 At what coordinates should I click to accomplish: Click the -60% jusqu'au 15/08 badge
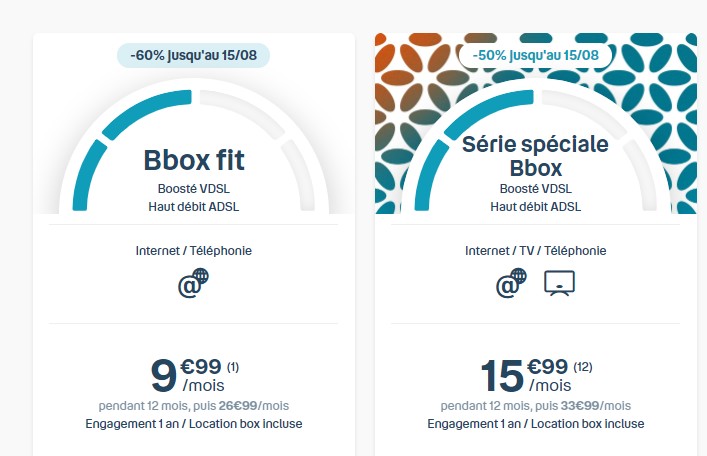pos(193,55)
